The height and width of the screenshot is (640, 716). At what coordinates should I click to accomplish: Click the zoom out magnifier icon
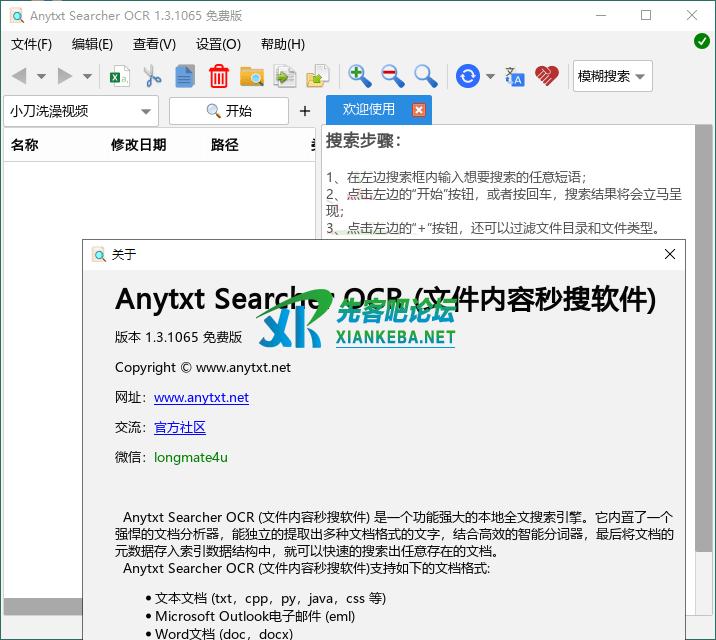coord(392,76)
